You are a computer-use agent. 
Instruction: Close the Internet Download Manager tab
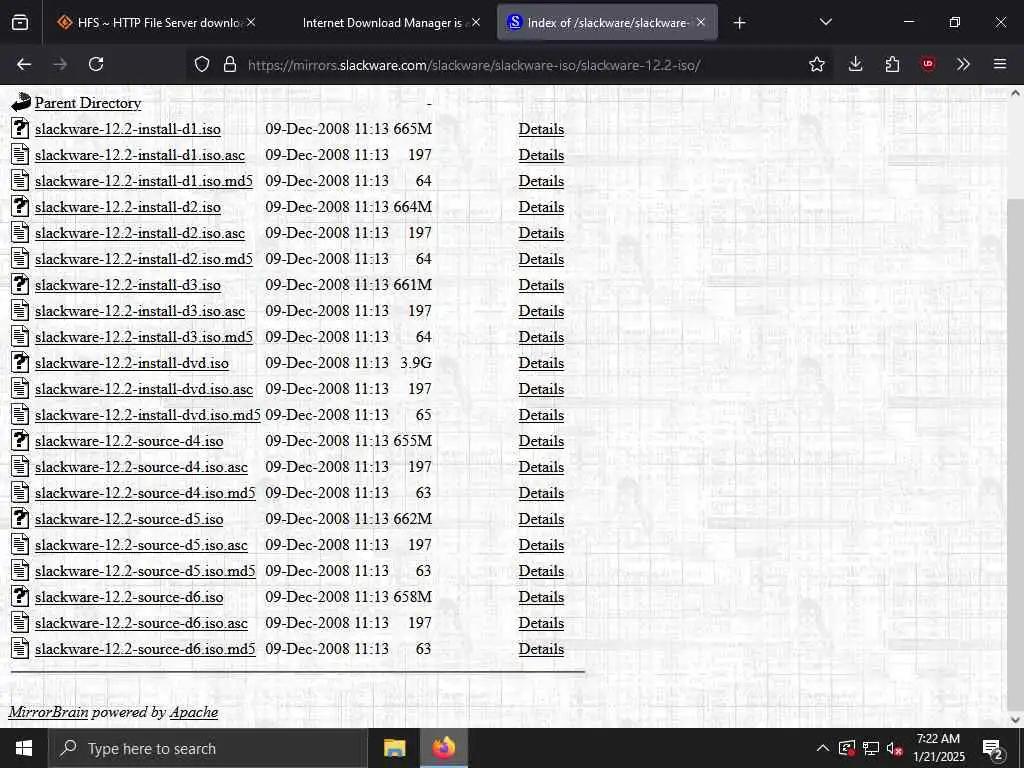(x=476, y=22)
